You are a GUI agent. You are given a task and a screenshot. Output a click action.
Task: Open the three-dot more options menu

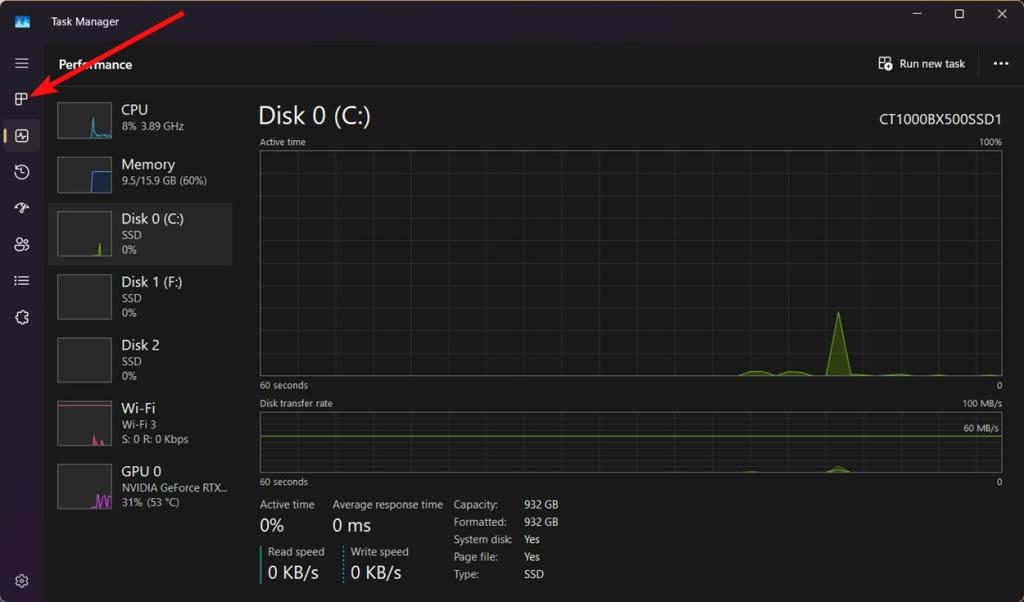(x=1000, y=64)
